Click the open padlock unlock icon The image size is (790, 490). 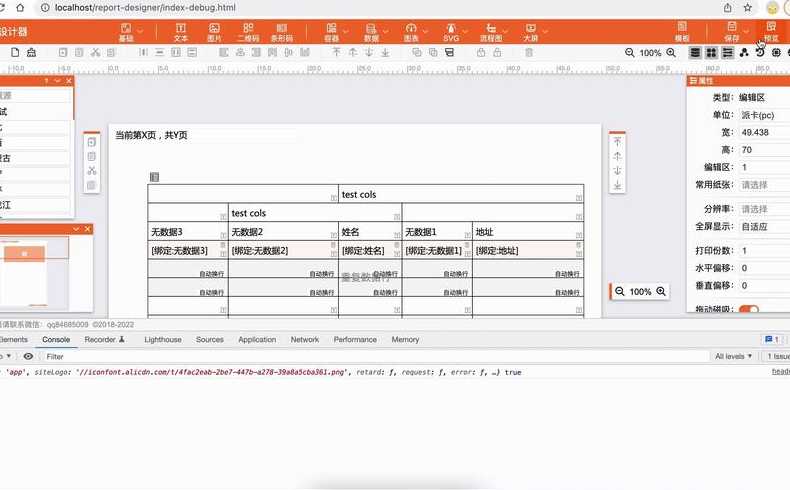click(x=497, y=52)
